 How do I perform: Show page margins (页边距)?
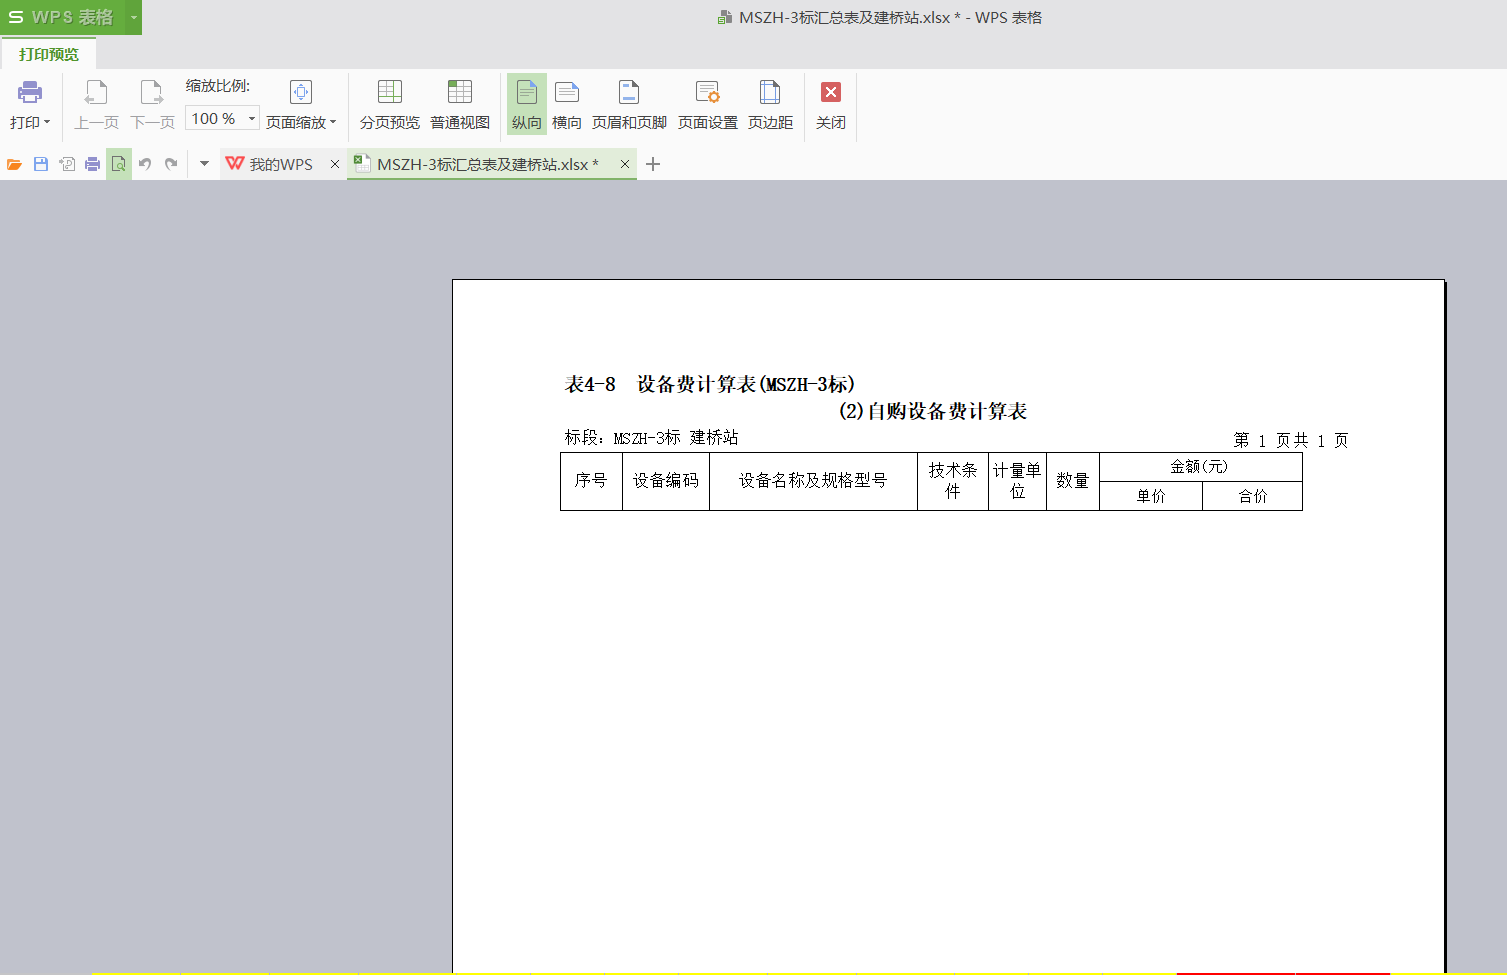pos(770,105)
